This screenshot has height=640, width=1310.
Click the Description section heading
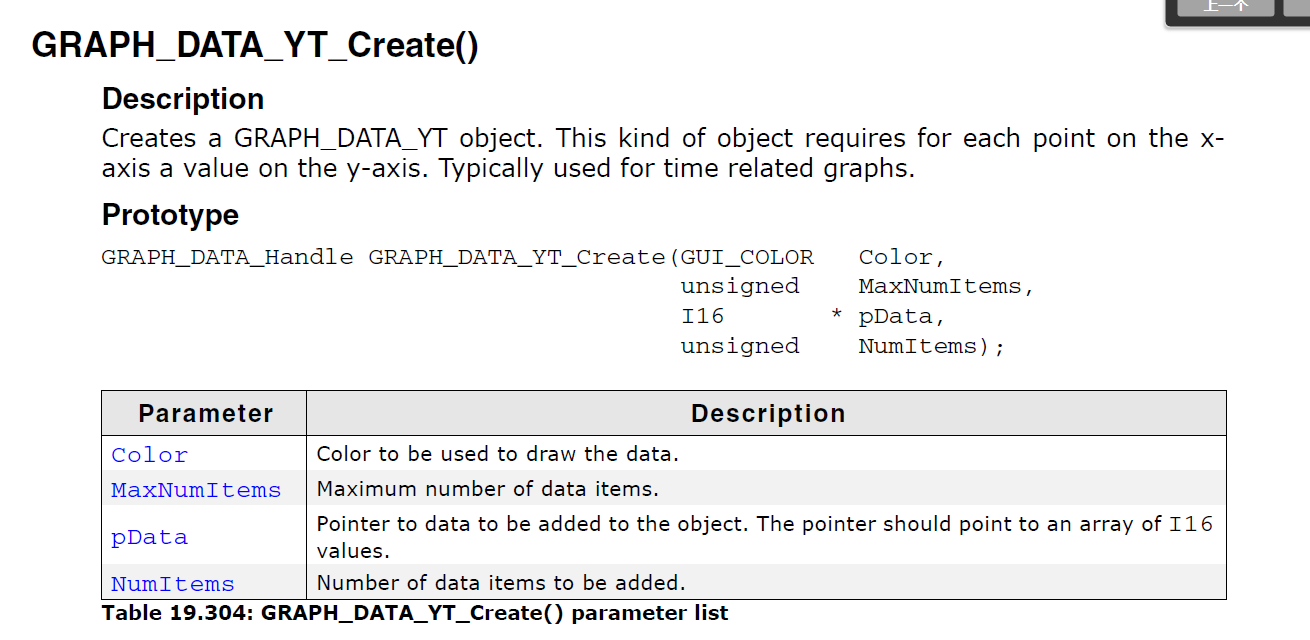click(183, 99)
